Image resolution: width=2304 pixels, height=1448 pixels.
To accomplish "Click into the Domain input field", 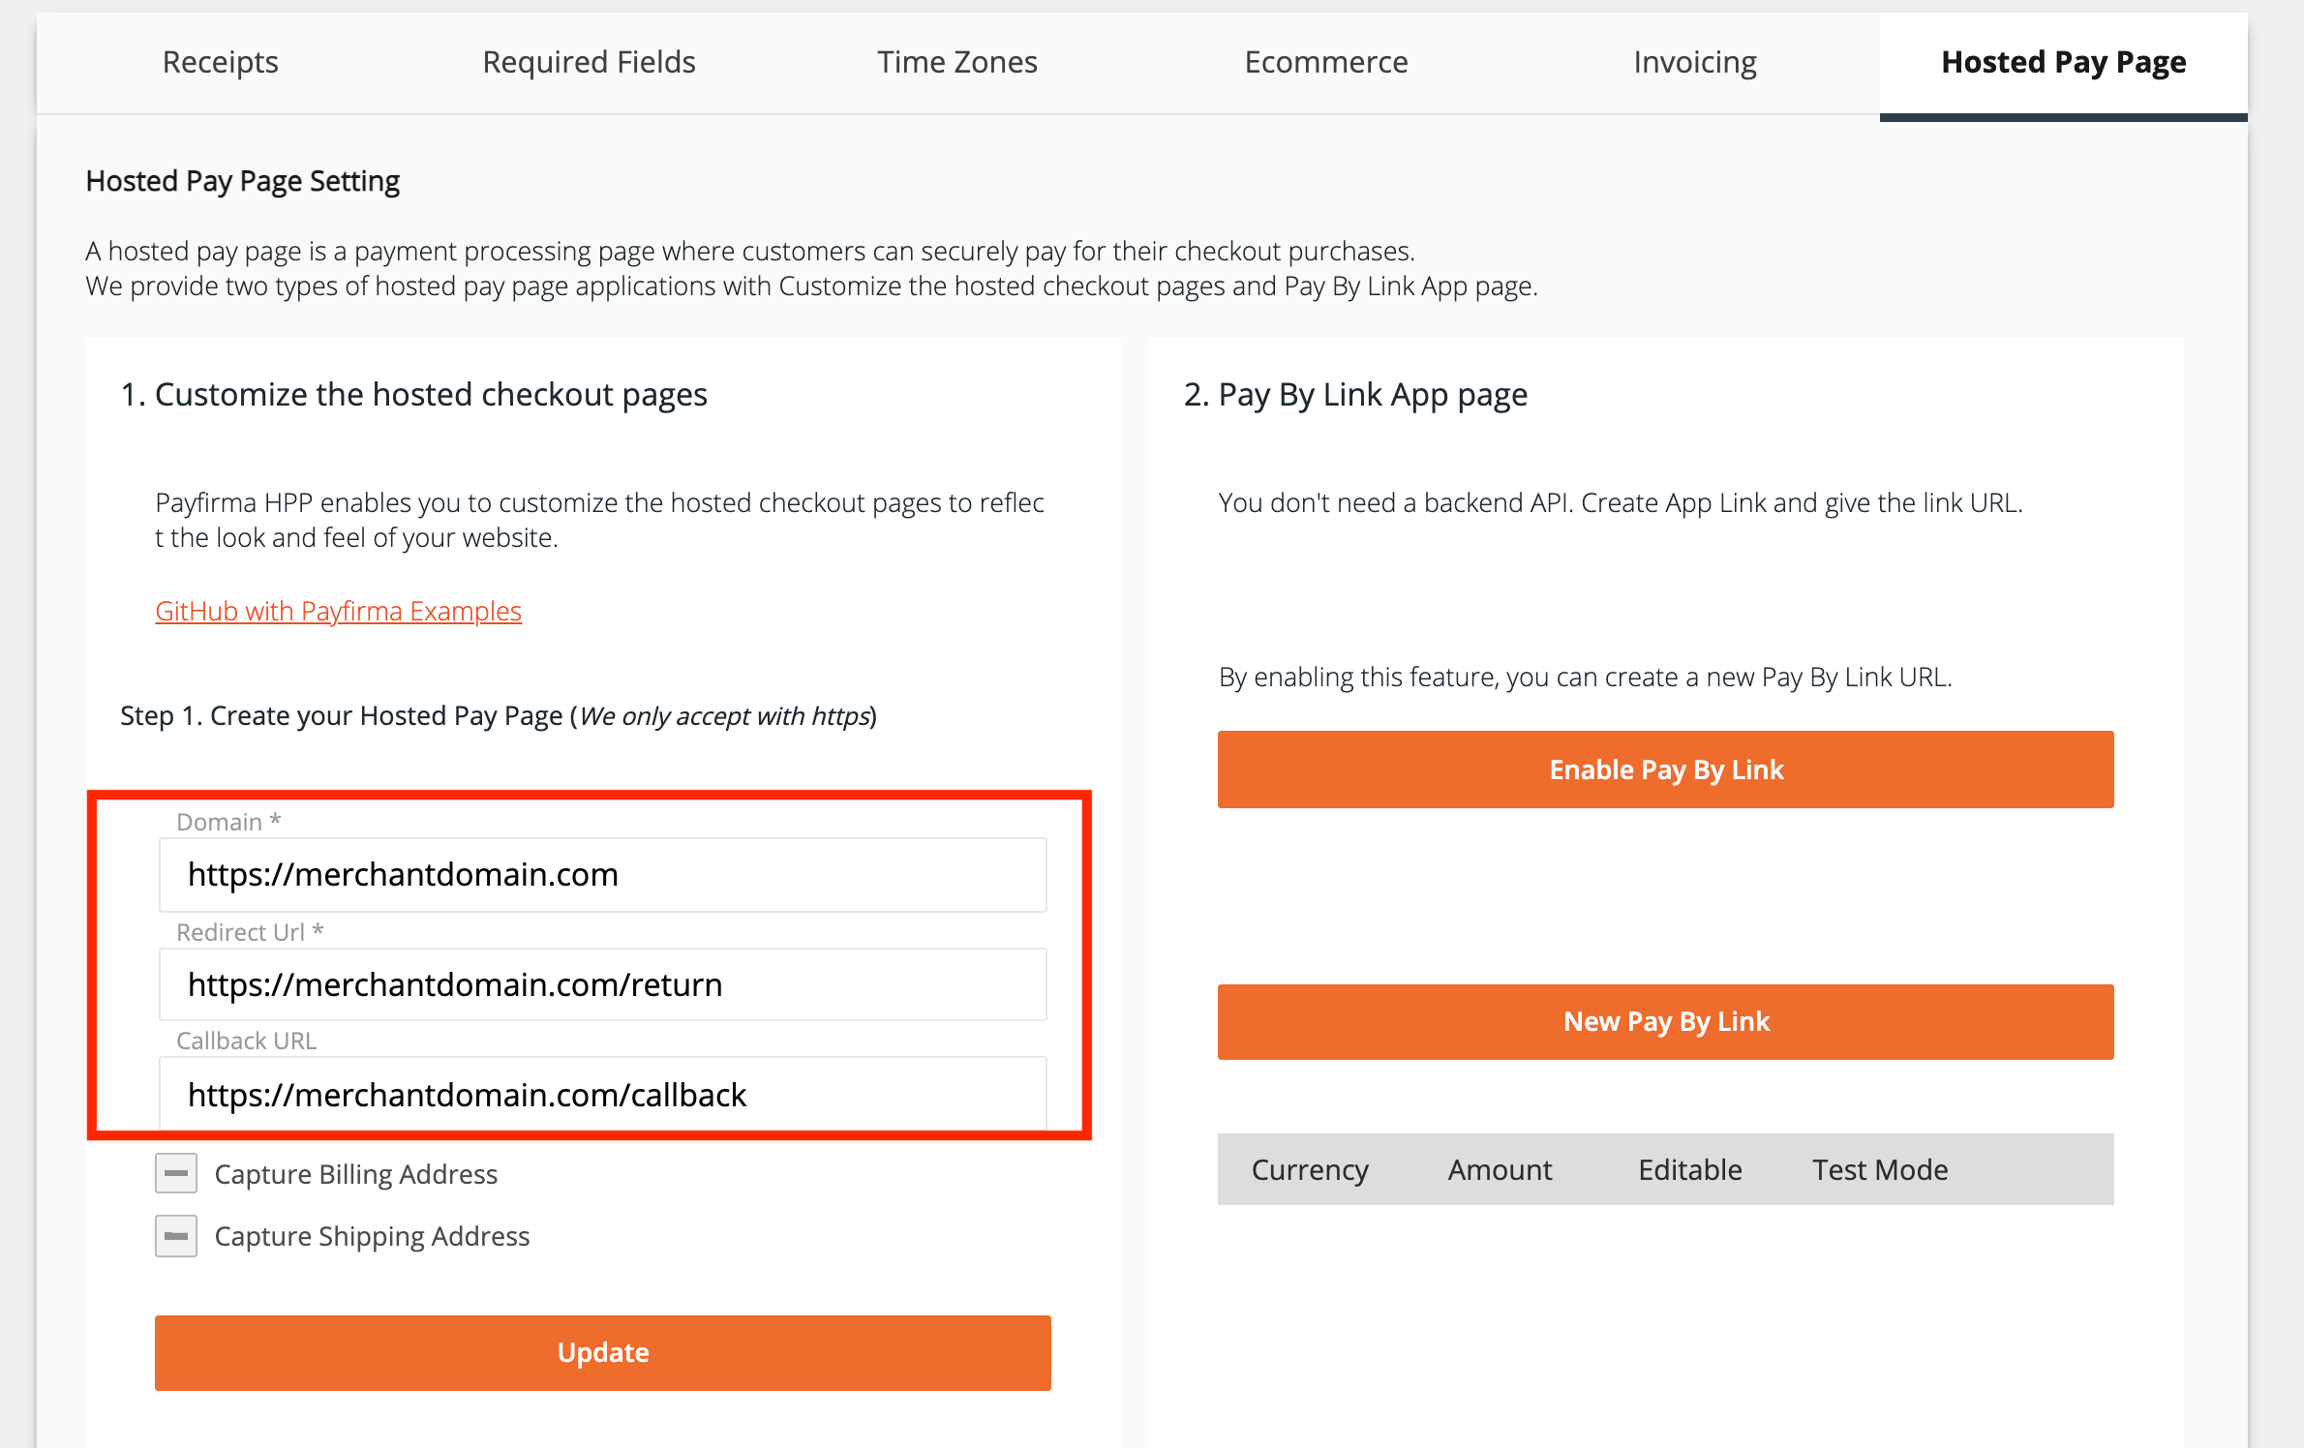I will (x=602, y=874).
